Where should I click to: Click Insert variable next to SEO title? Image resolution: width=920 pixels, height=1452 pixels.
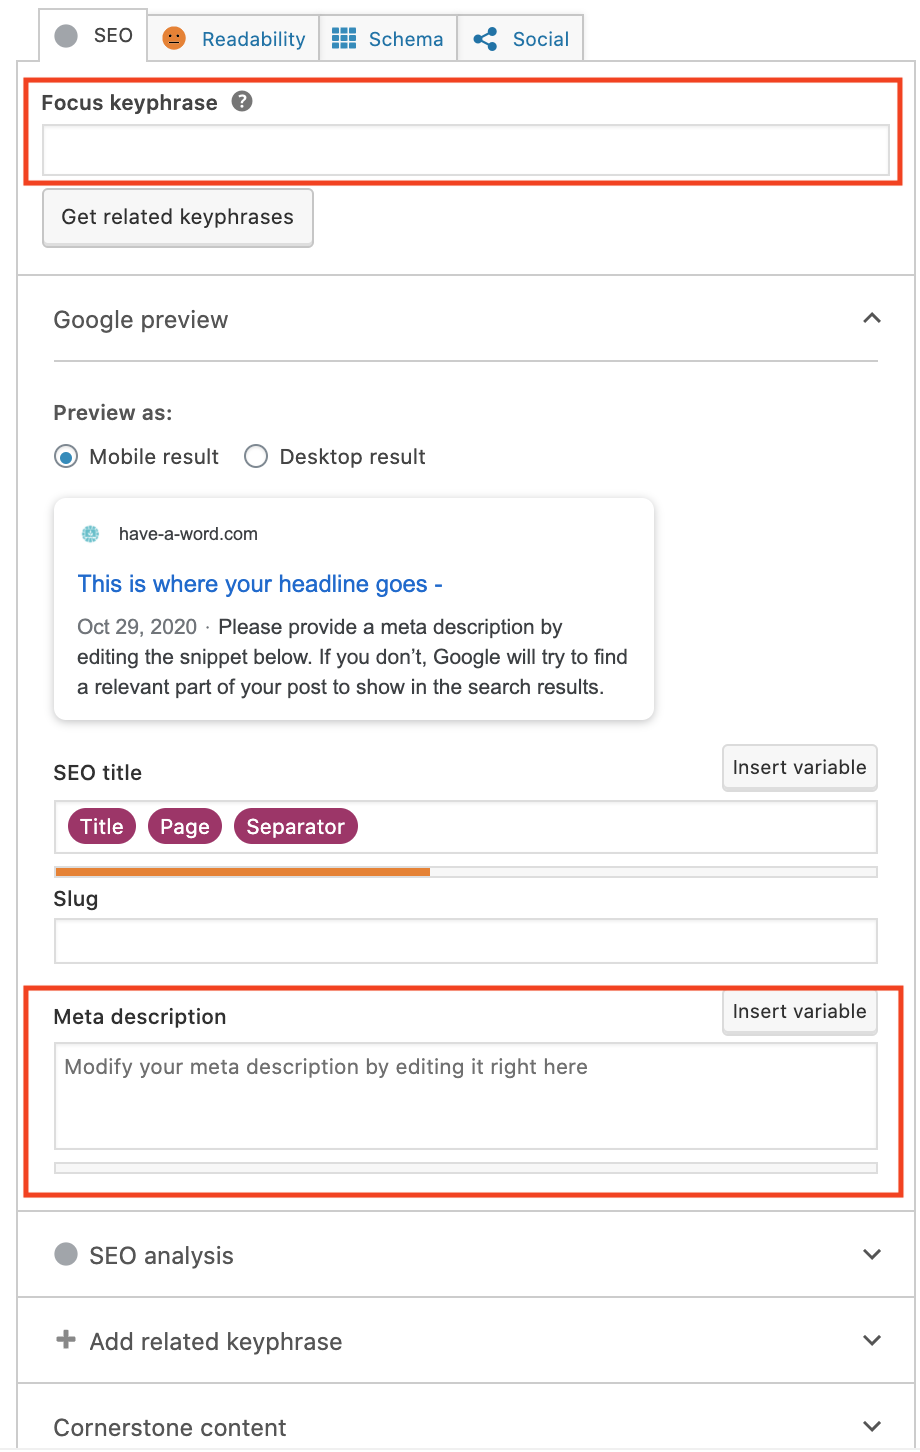click(x=799, y=768)
